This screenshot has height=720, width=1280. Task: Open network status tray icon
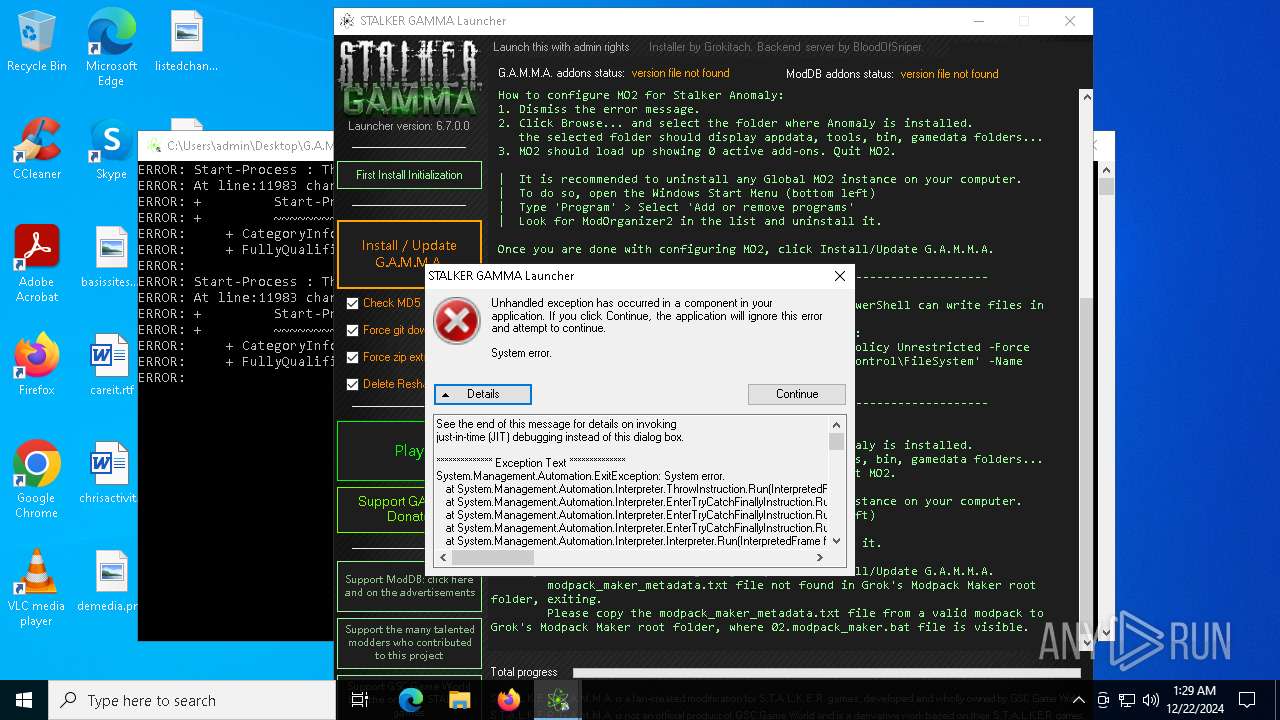(1126, 700)
